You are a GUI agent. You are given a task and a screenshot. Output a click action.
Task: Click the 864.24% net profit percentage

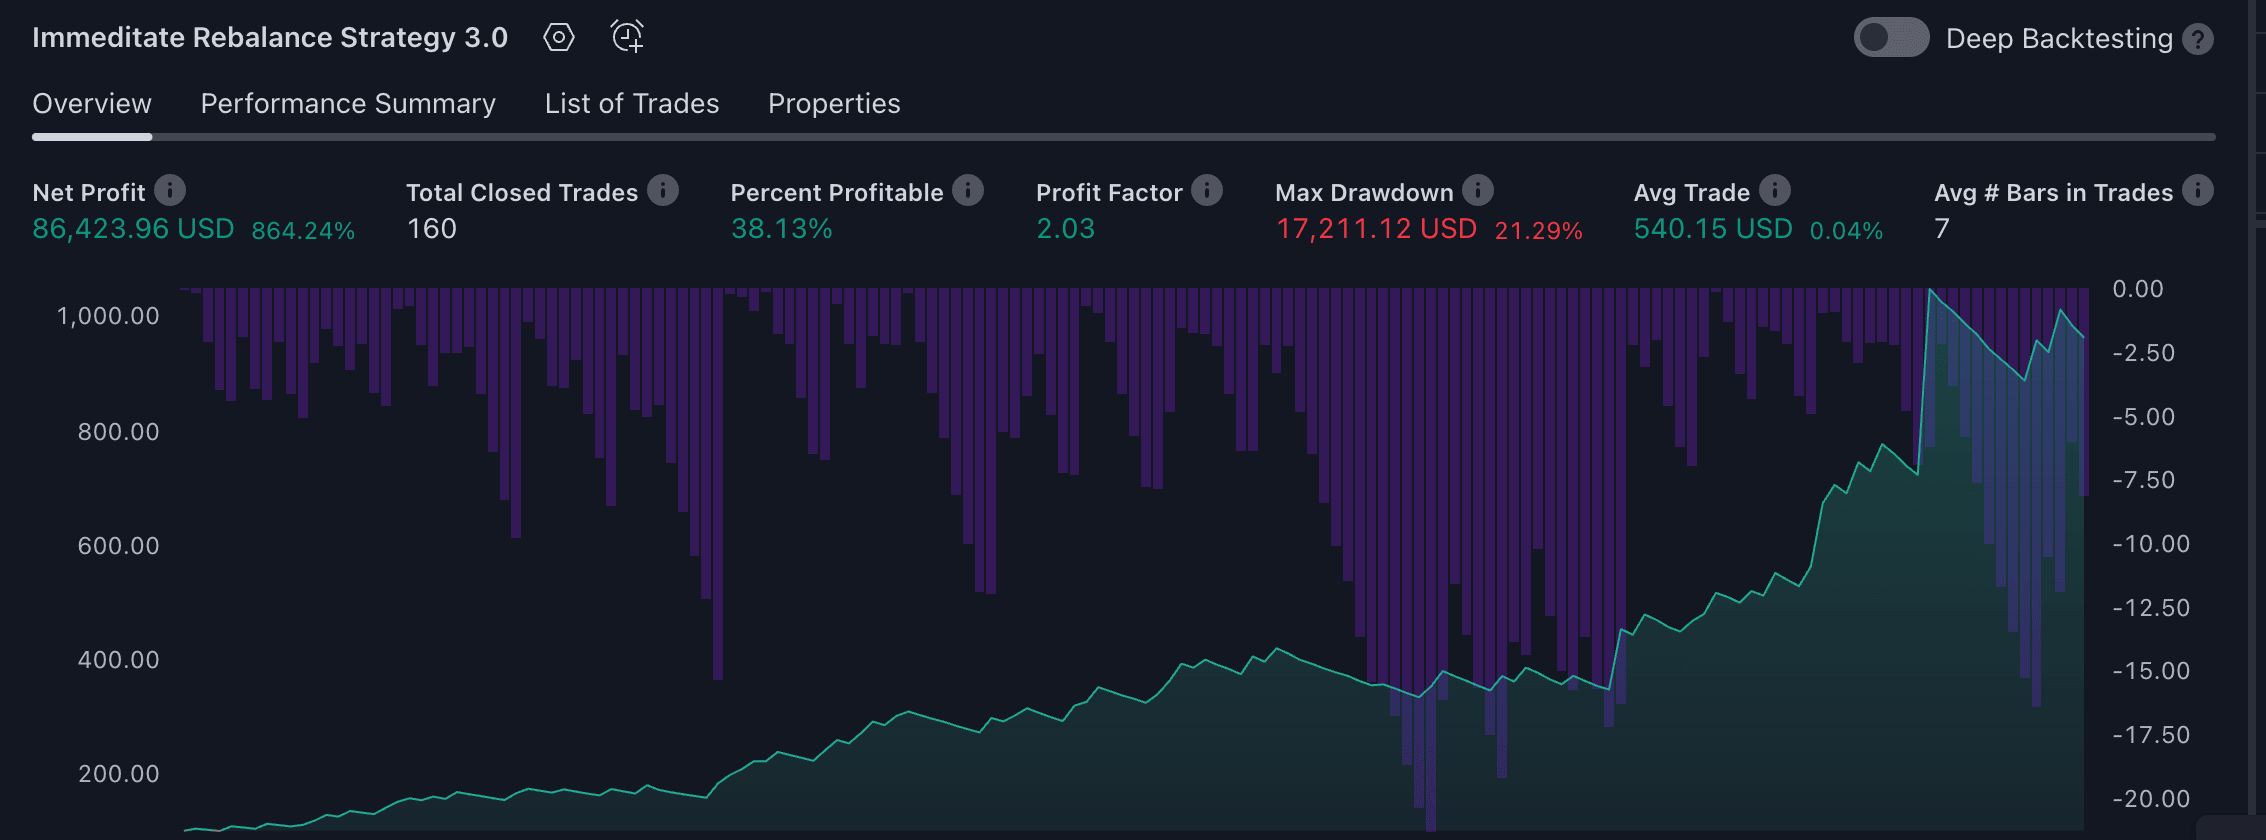pos(303,231)
